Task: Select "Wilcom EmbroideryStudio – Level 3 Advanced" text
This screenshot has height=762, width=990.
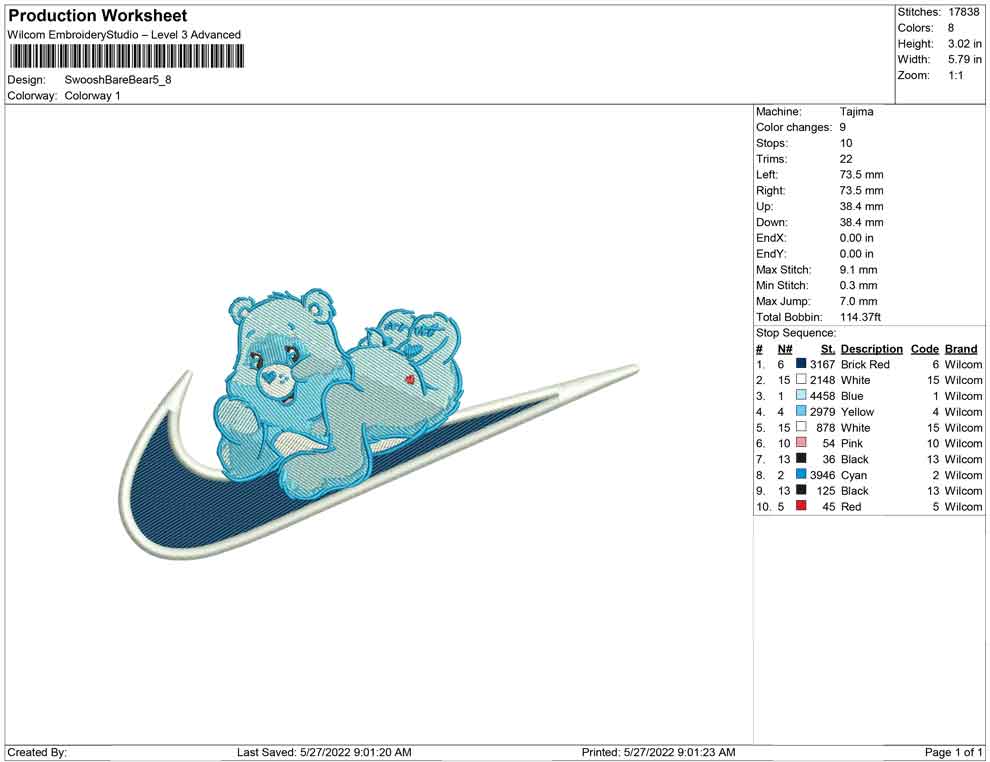Action: point(124,35)
